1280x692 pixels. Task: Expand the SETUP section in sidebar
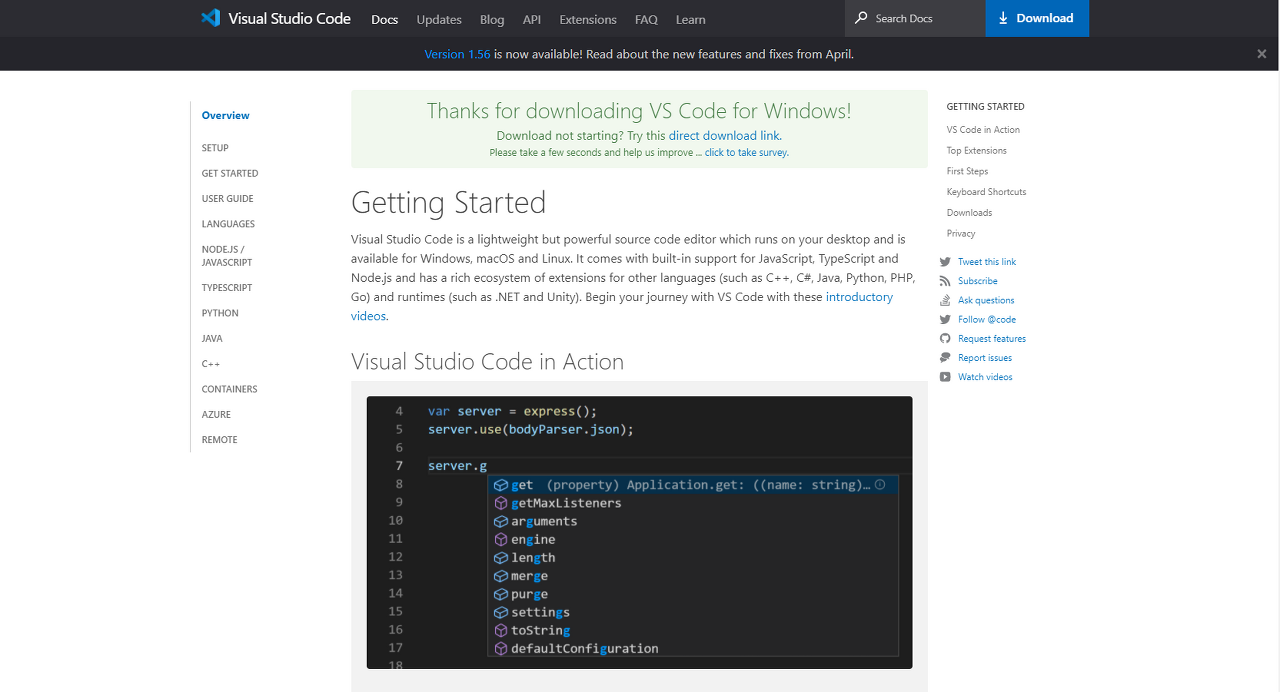coord(215,148)
